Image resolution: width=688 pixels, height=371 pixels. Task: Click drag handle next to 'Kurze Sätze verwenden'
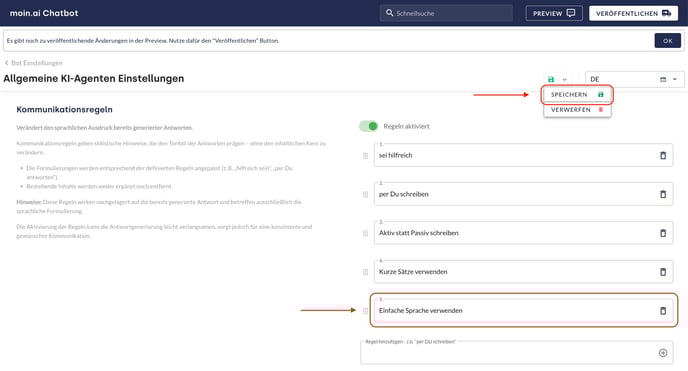click(365, 272)
